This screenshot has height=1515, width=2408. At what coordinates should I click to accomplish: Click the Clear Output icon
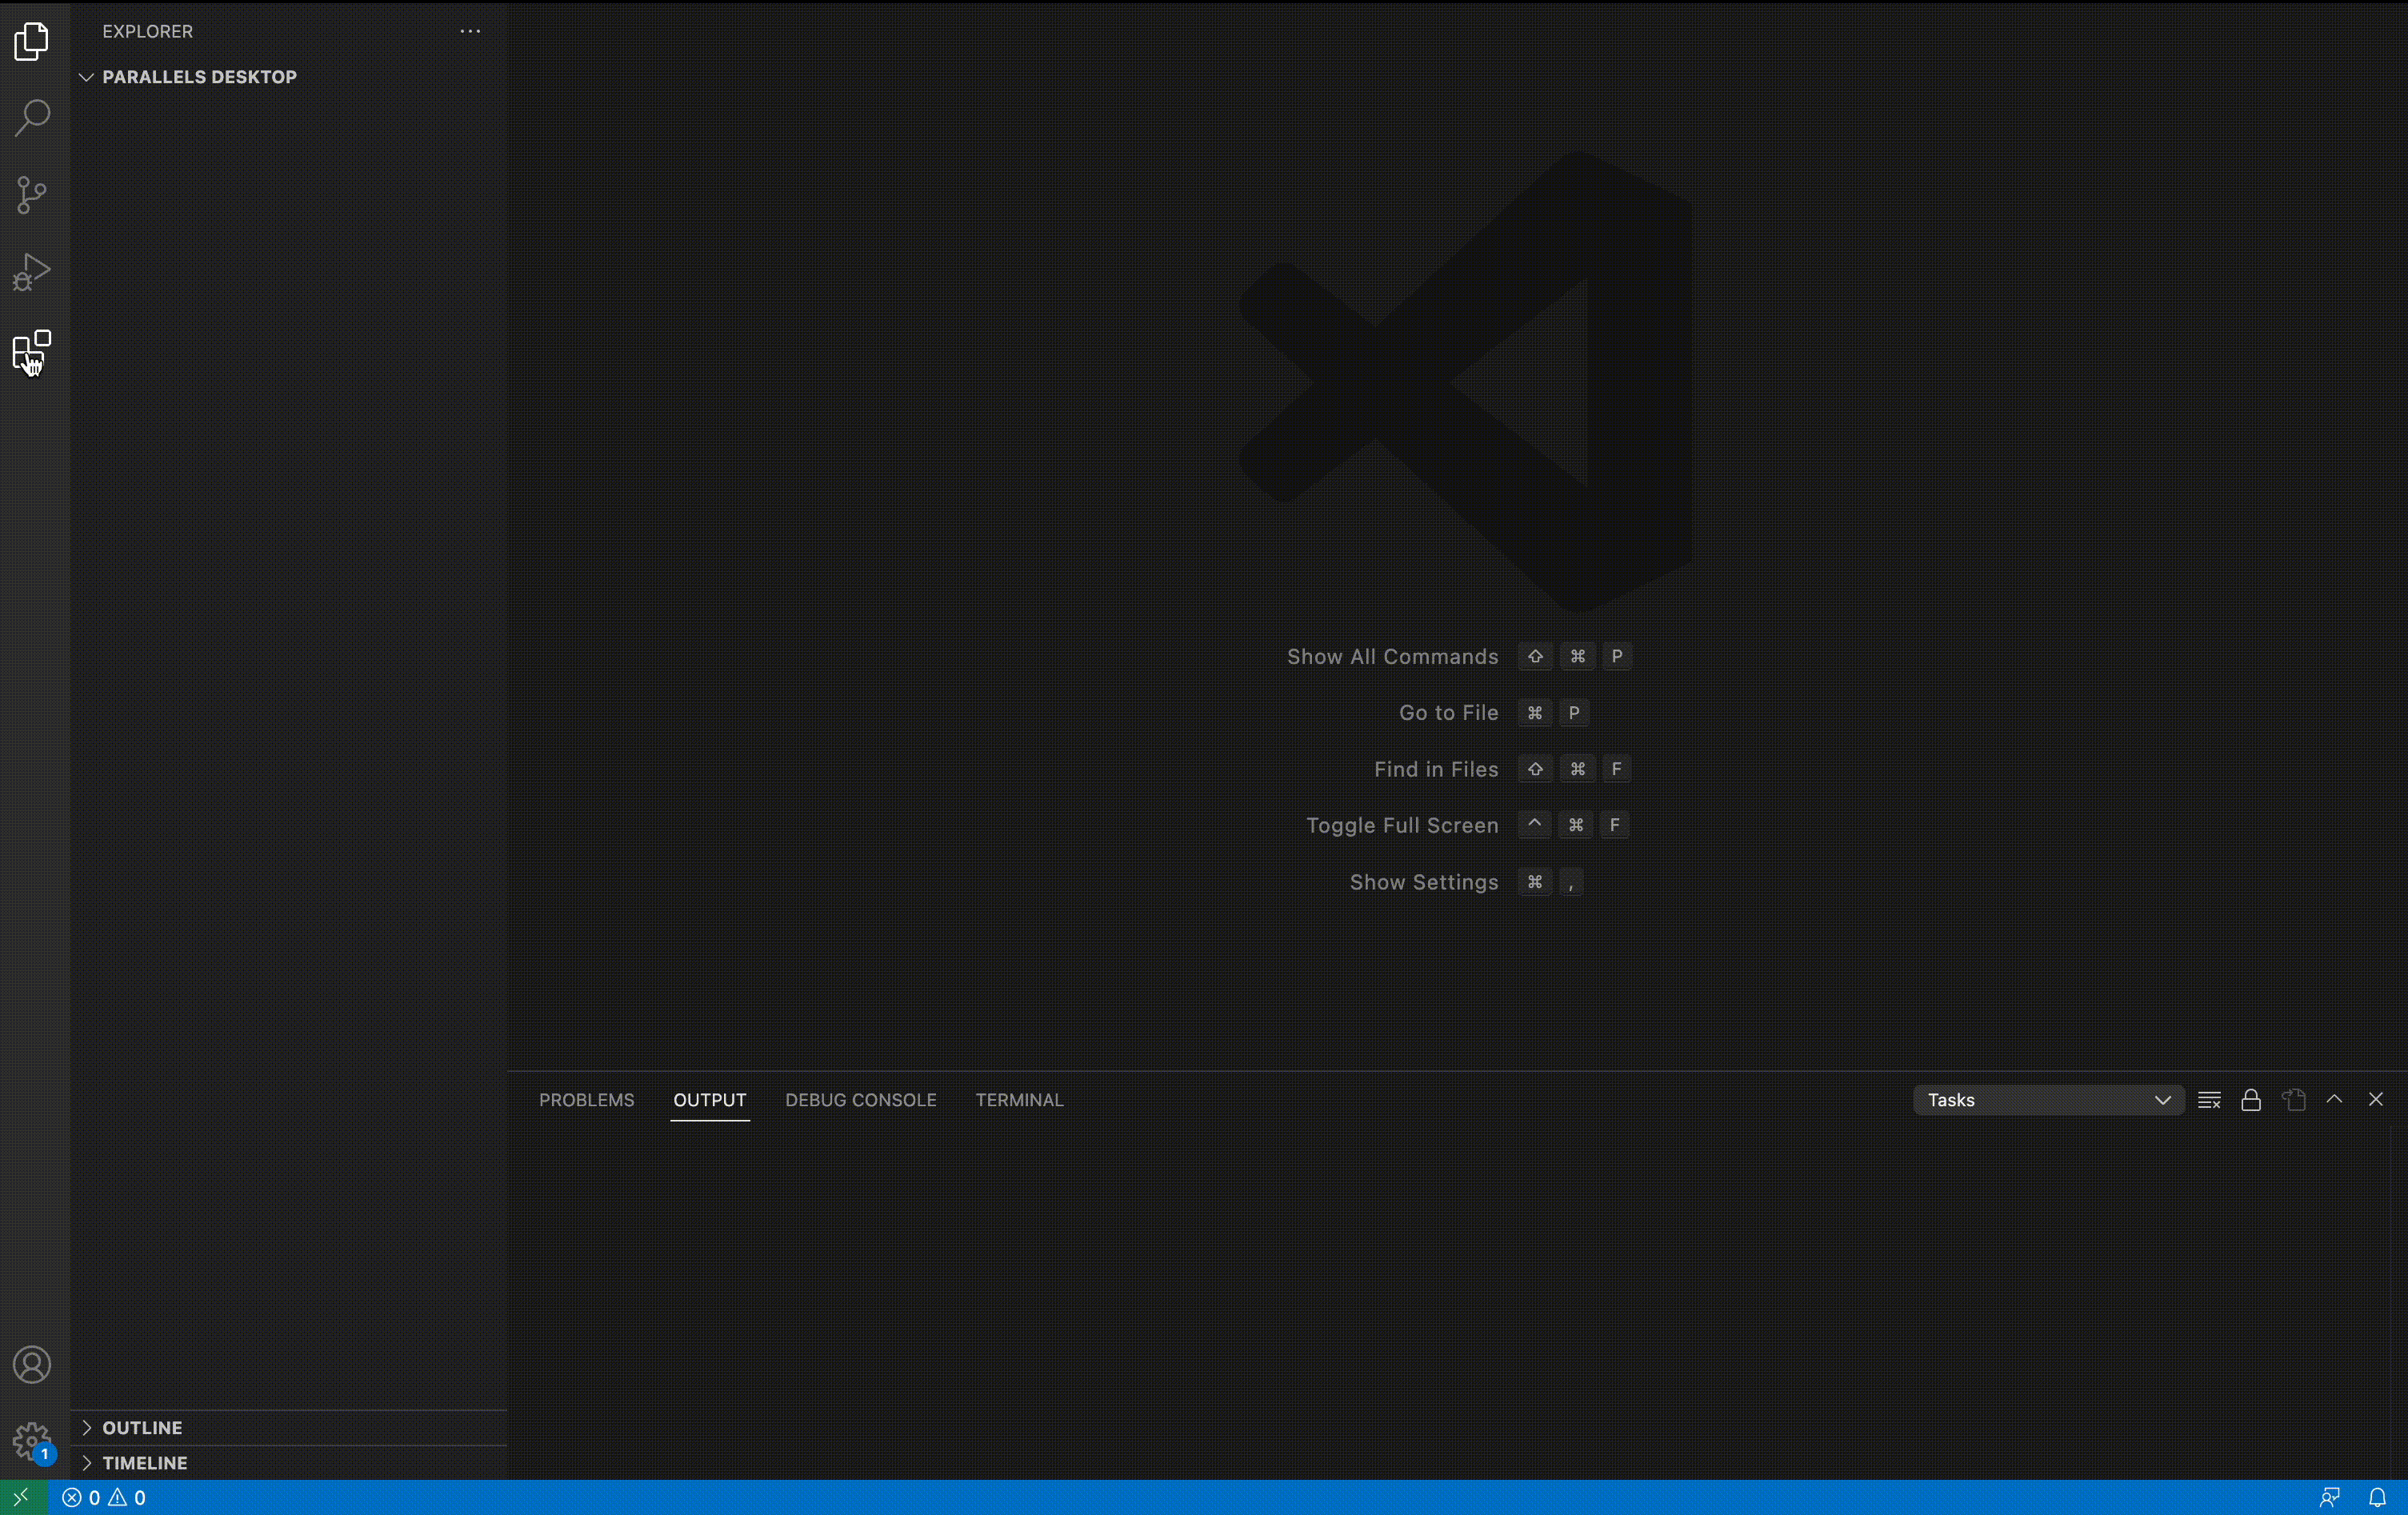[2209, 1100]
